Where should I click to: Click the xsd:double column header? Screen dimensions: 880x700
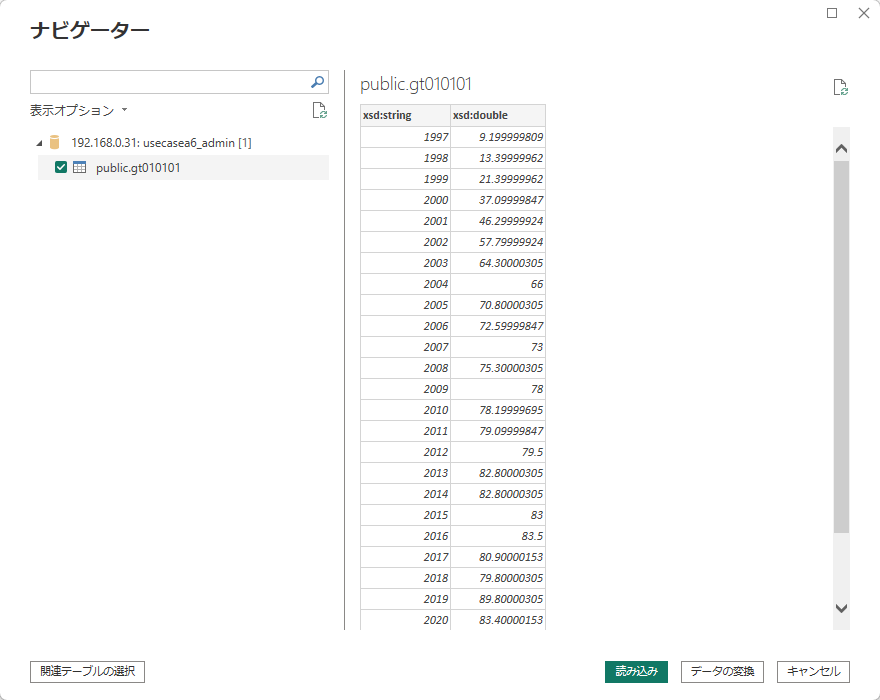(x=497, y=115)
